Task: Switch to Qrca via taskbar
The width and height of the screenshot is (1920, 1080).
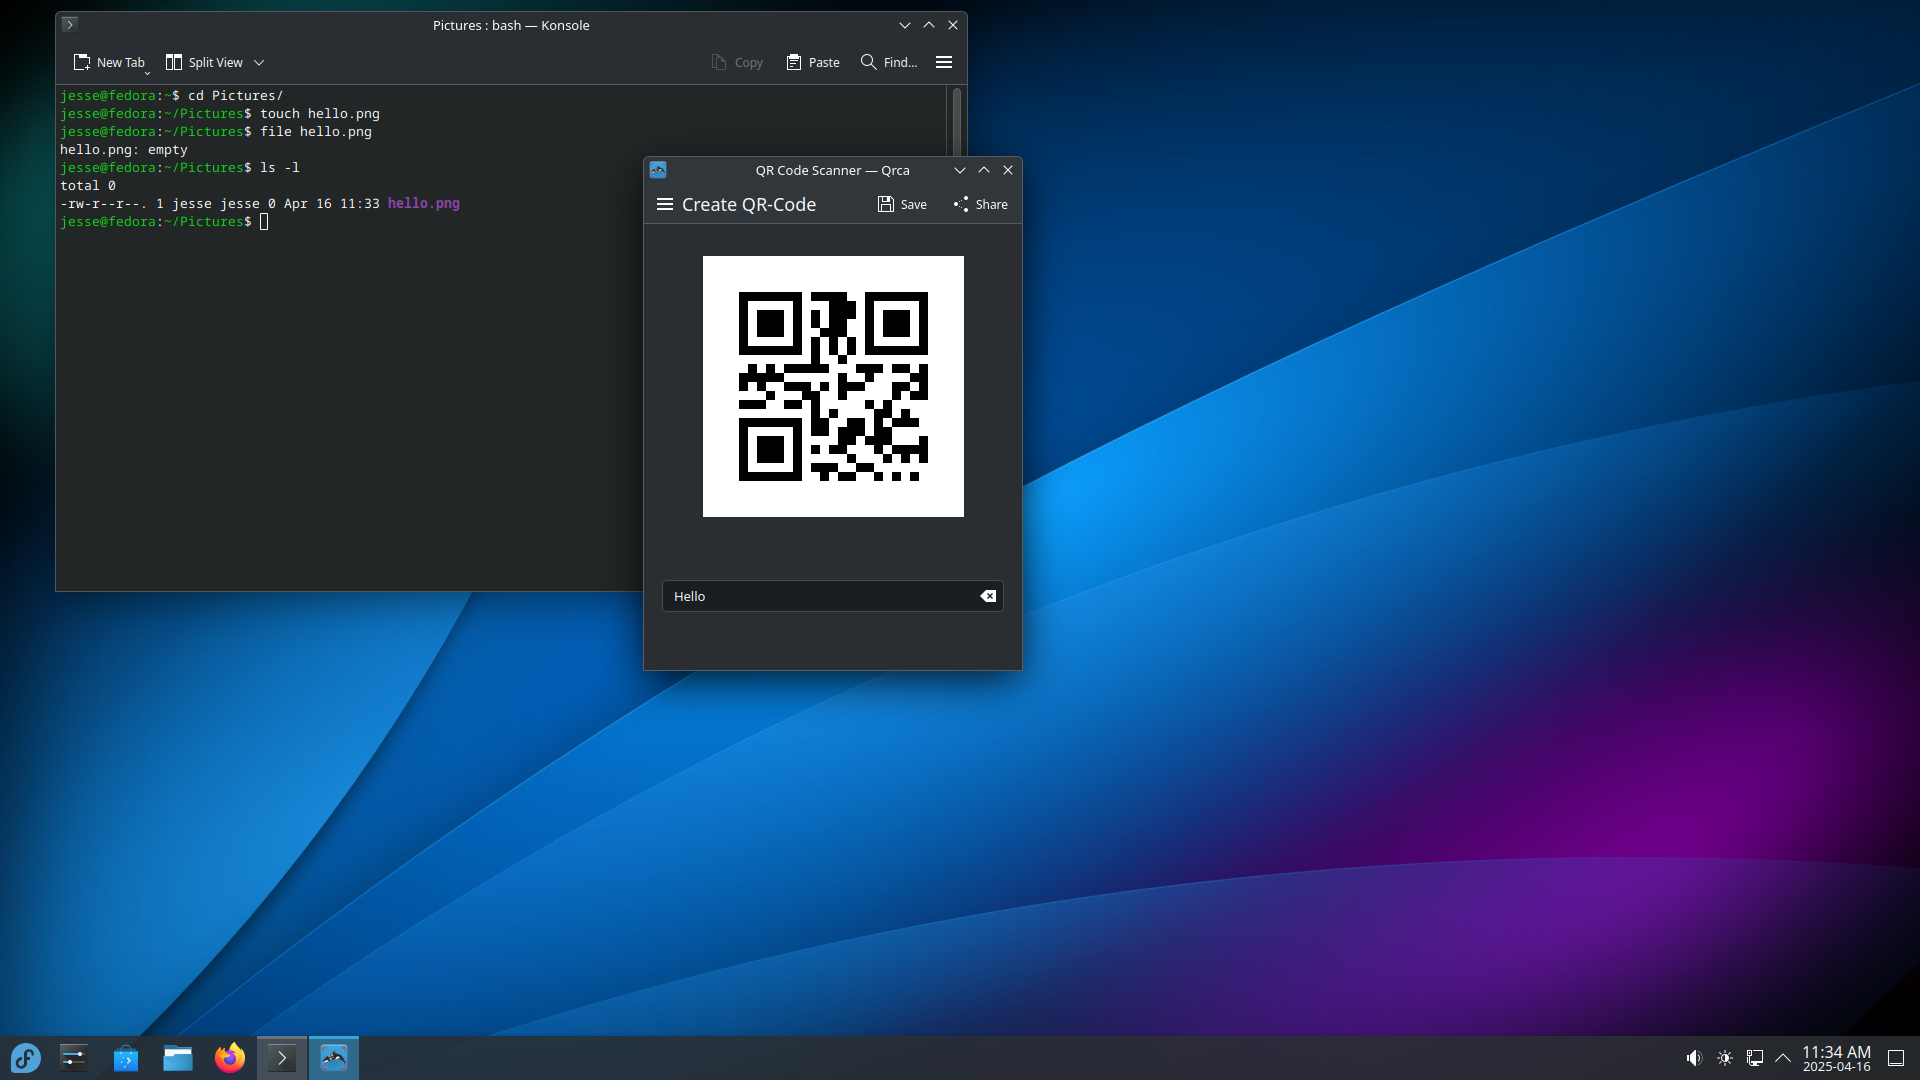Action: (334, 1058)
